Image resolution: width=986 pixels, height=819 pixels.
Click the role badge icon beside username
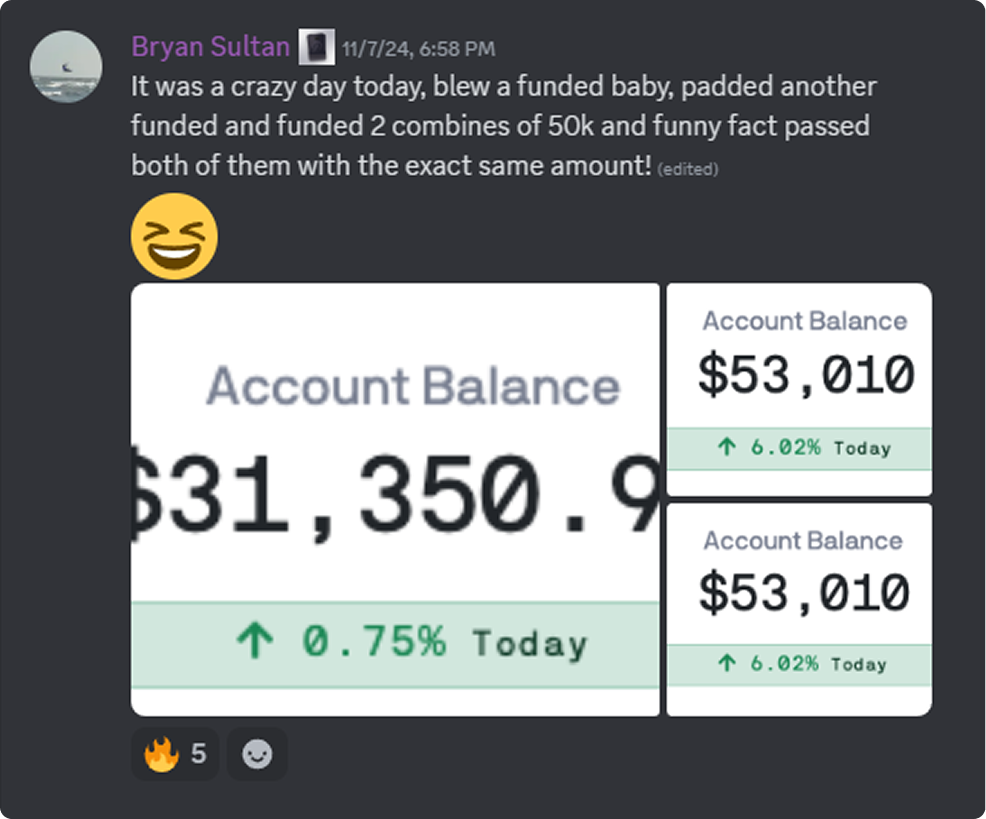pyautogui.click(x=316, y=47)
